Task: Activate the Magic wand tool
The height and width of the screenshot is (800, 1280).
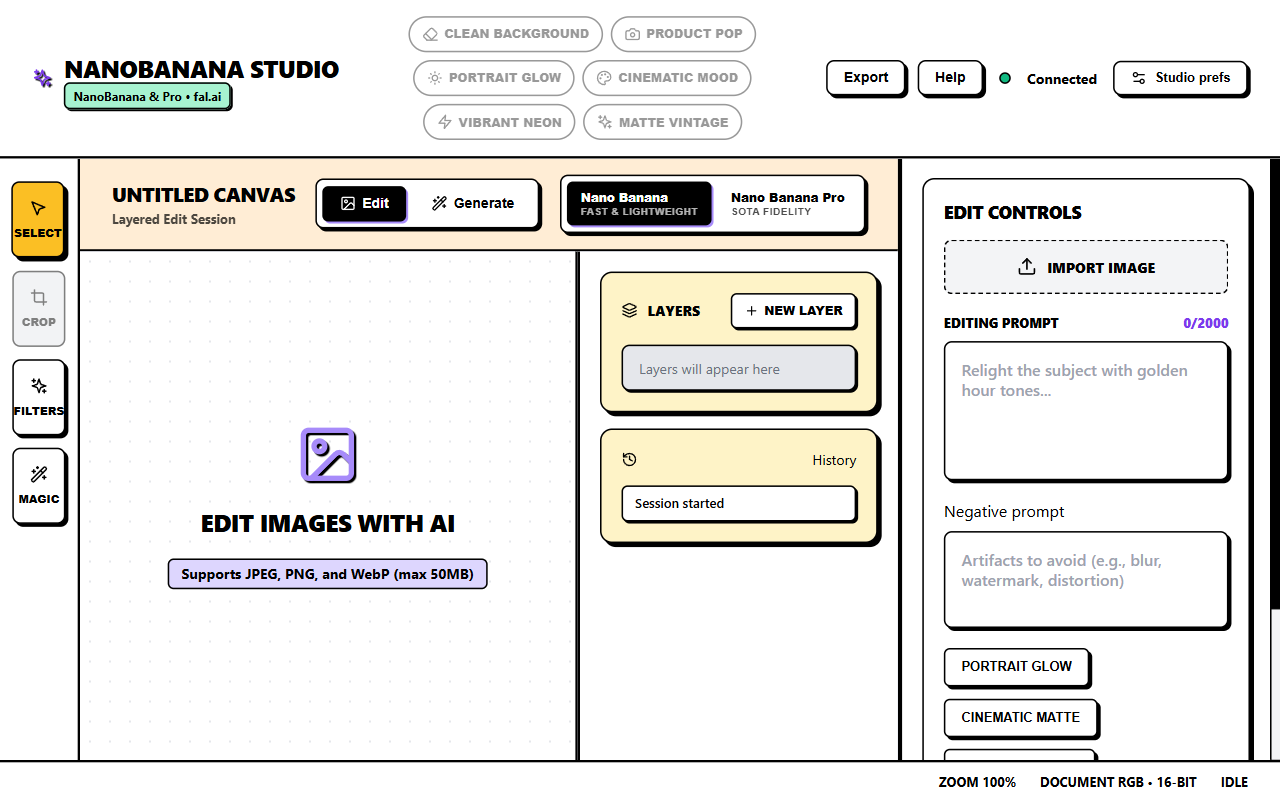Action: [38, 485]
